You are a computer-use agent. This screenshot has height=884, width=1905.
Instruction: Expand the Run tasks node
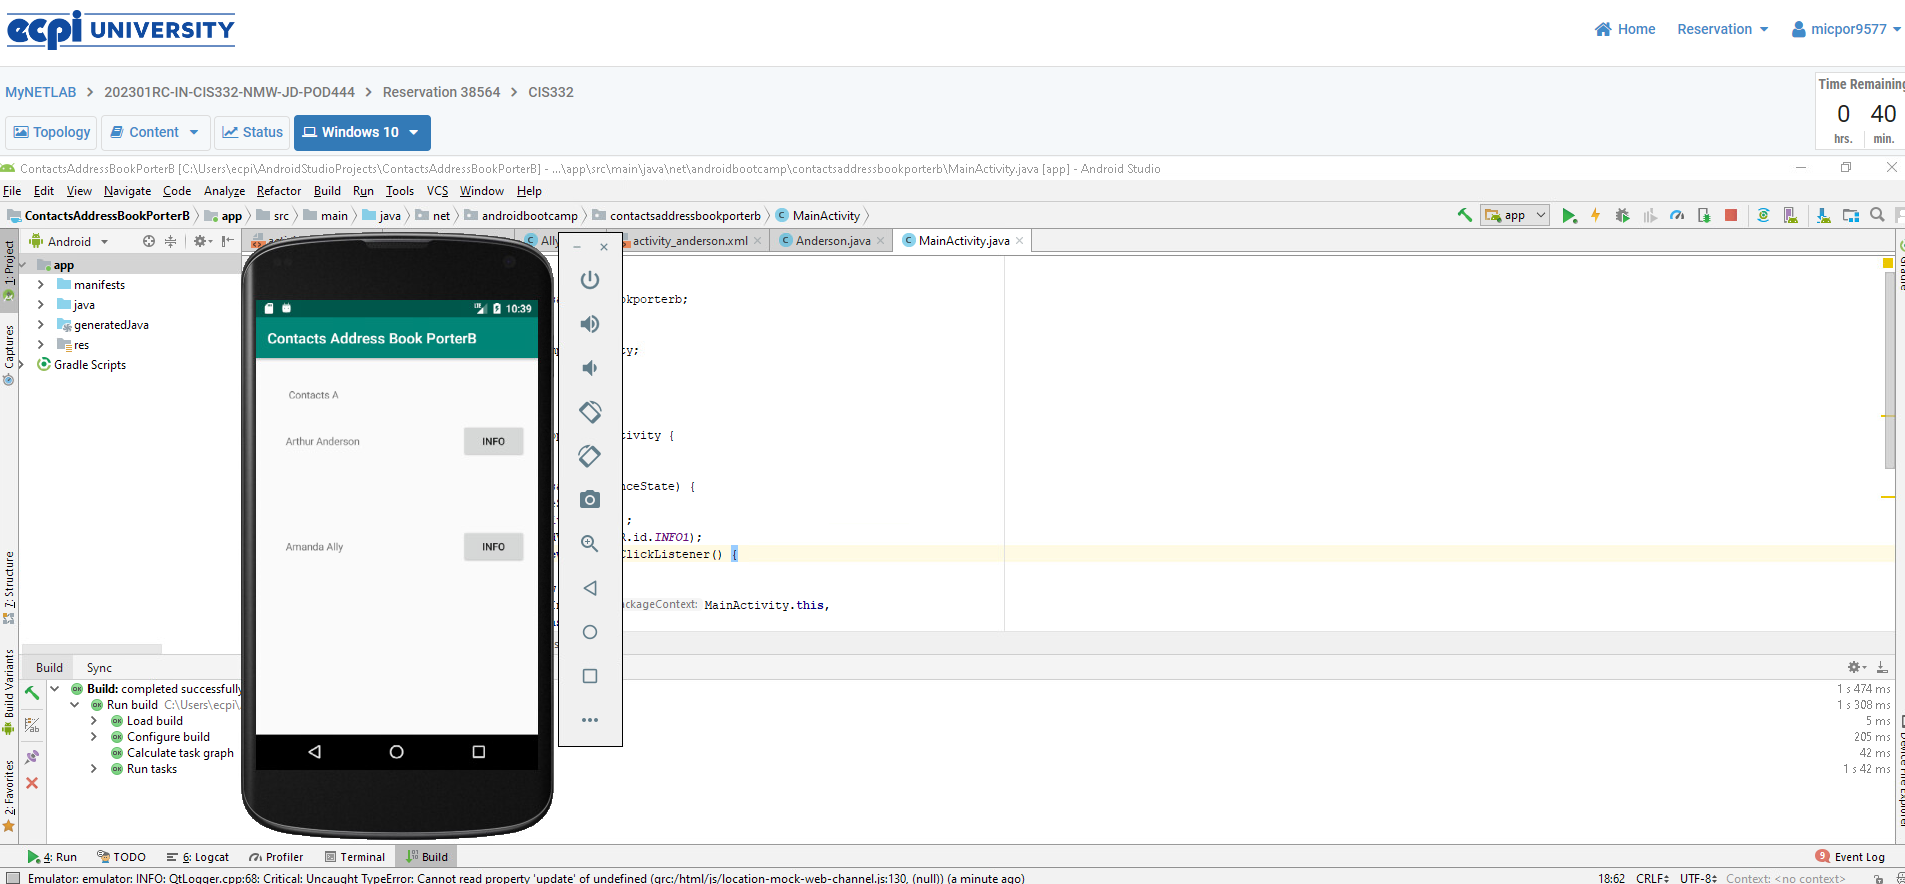click(94, 769)
